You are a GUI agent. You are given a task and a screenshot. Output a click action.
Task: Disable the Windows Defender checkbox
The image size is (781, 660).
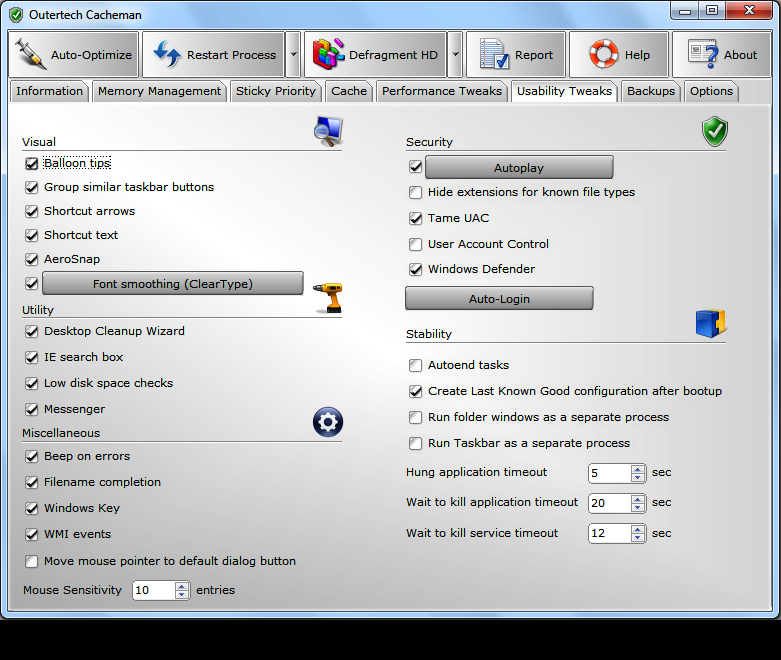(x=415, y=269)
